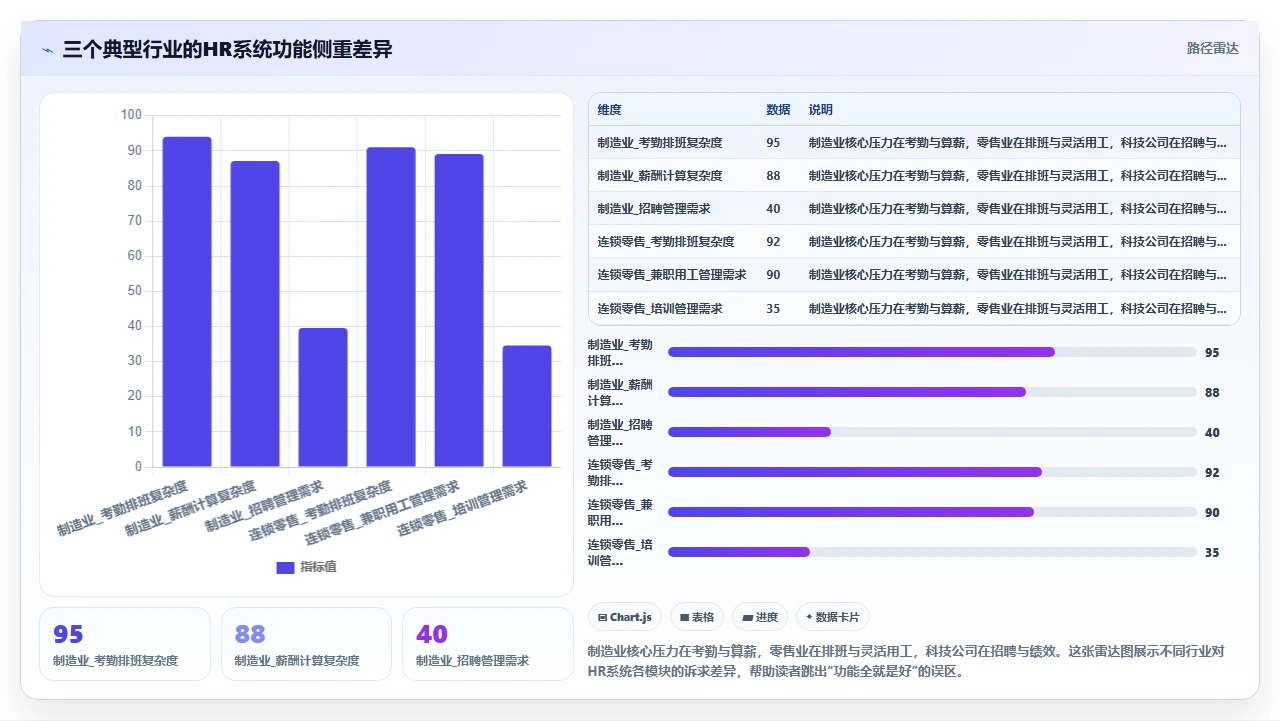The width and height of the screenshot is (1280, 721).
Task: Click the 连锁零售_兼职用工管理需求 bar in the chart
Action: [x=459, y=310]
